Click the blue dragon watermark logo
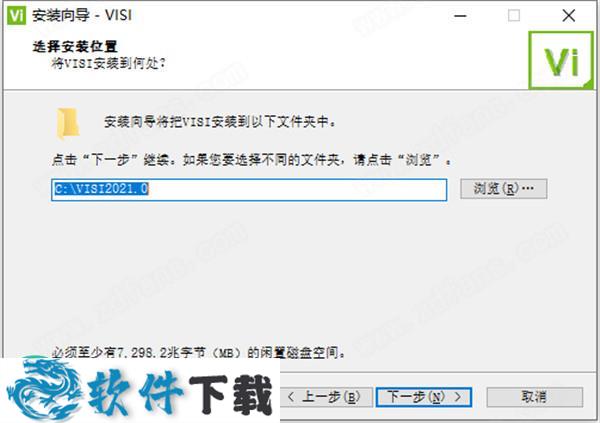The image size is (600, 423). pyautogui.click(x=43, y=390)
